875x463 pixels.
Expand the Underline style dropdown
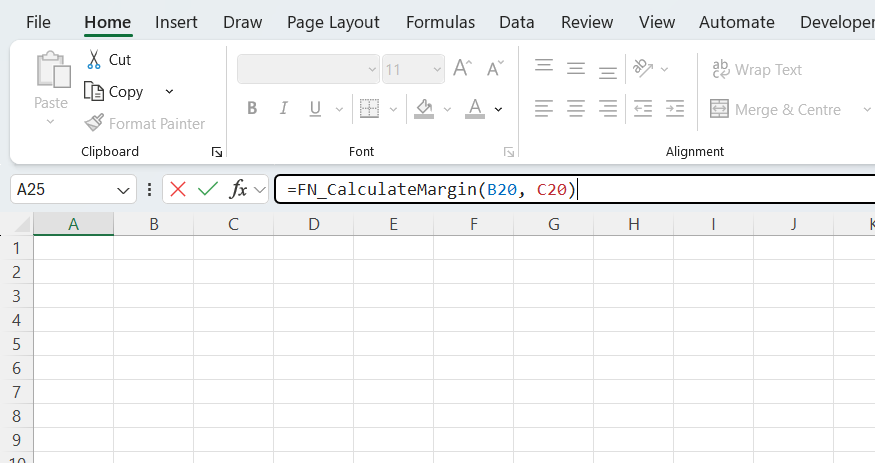(339, 109)
